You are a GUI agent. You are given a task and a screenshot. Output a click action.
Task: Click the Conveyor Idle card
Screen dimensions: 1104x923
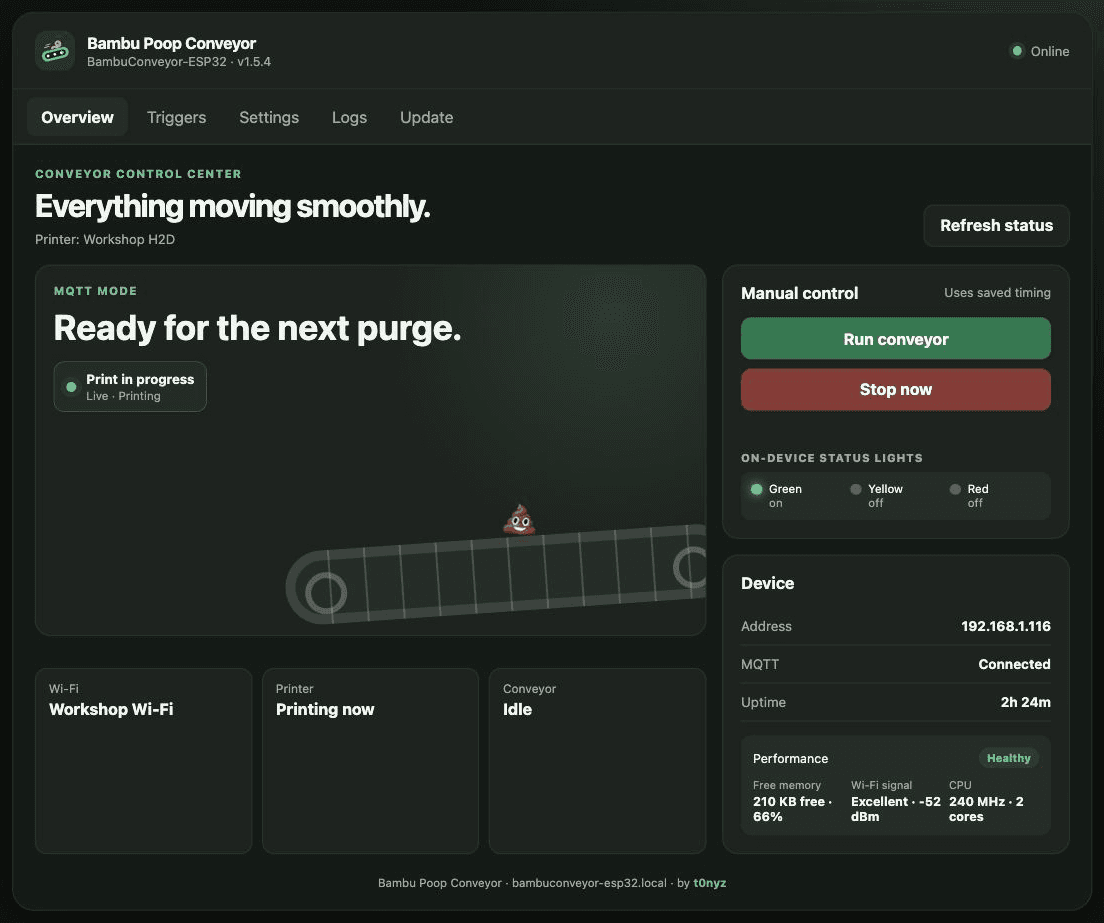[597, 761]
